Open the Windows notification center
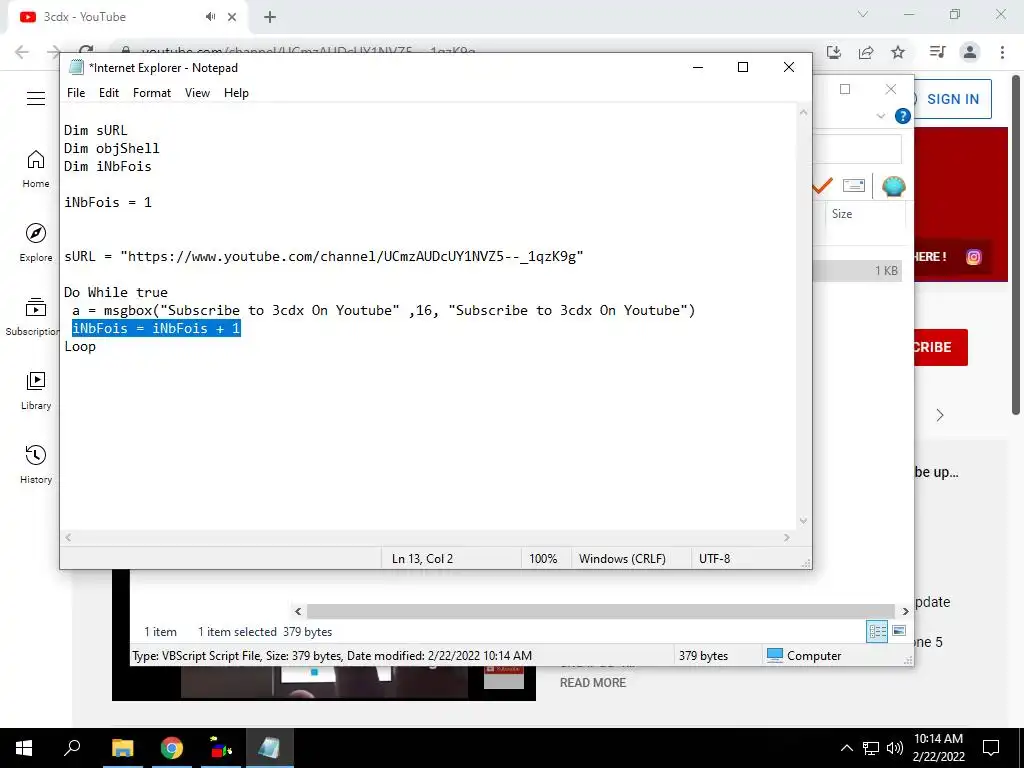Image resolution: width=1024 pixels, height=768 pixels. tap(991, 748)
